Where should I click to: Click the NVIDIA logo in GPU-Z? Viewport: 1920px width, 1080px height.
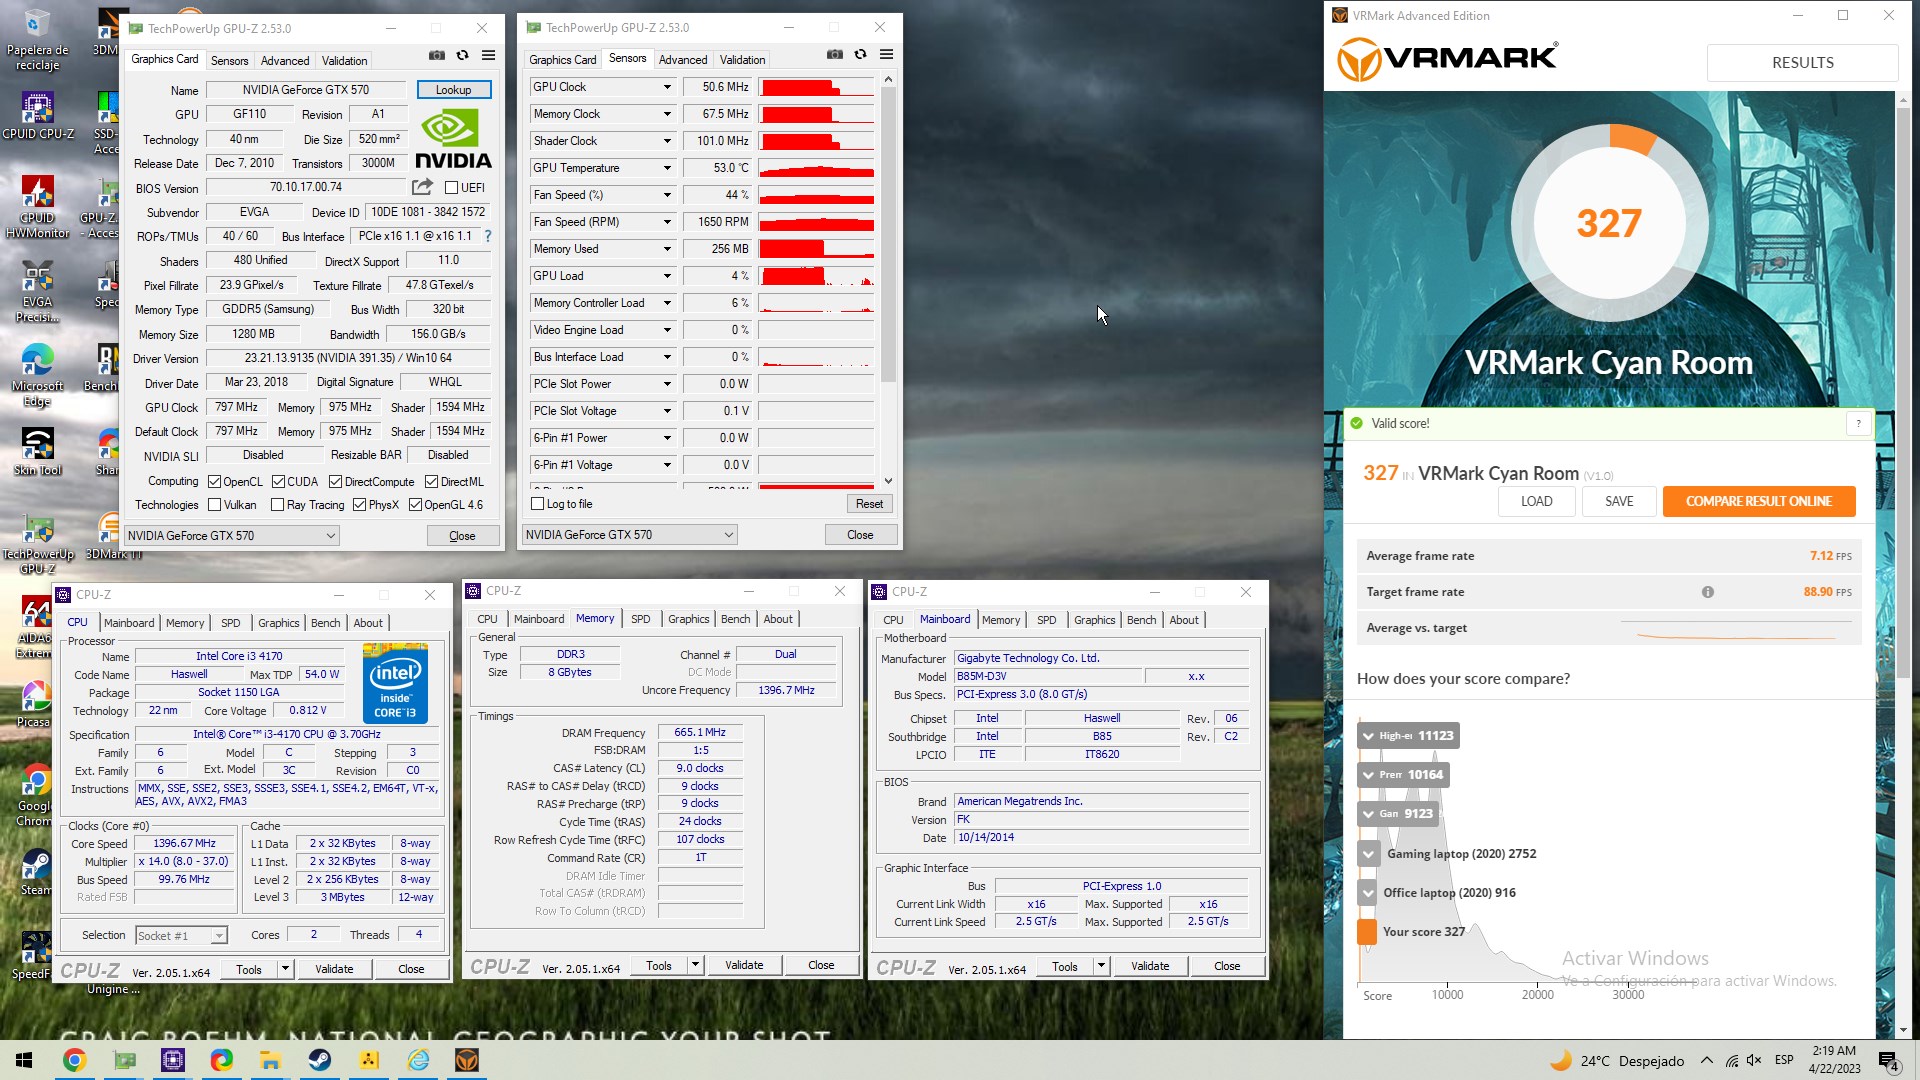(453, 138)
